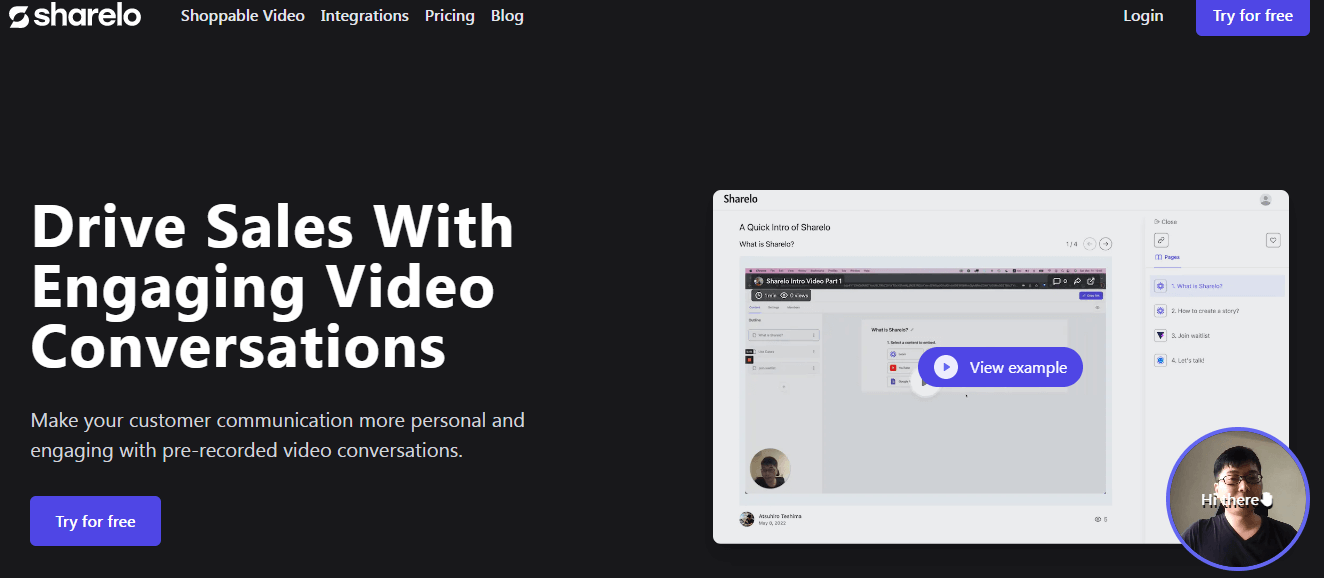Select page 1. What is Sharelo?
This screenshot has width=1324, height=578.
tap(1218, 286)
